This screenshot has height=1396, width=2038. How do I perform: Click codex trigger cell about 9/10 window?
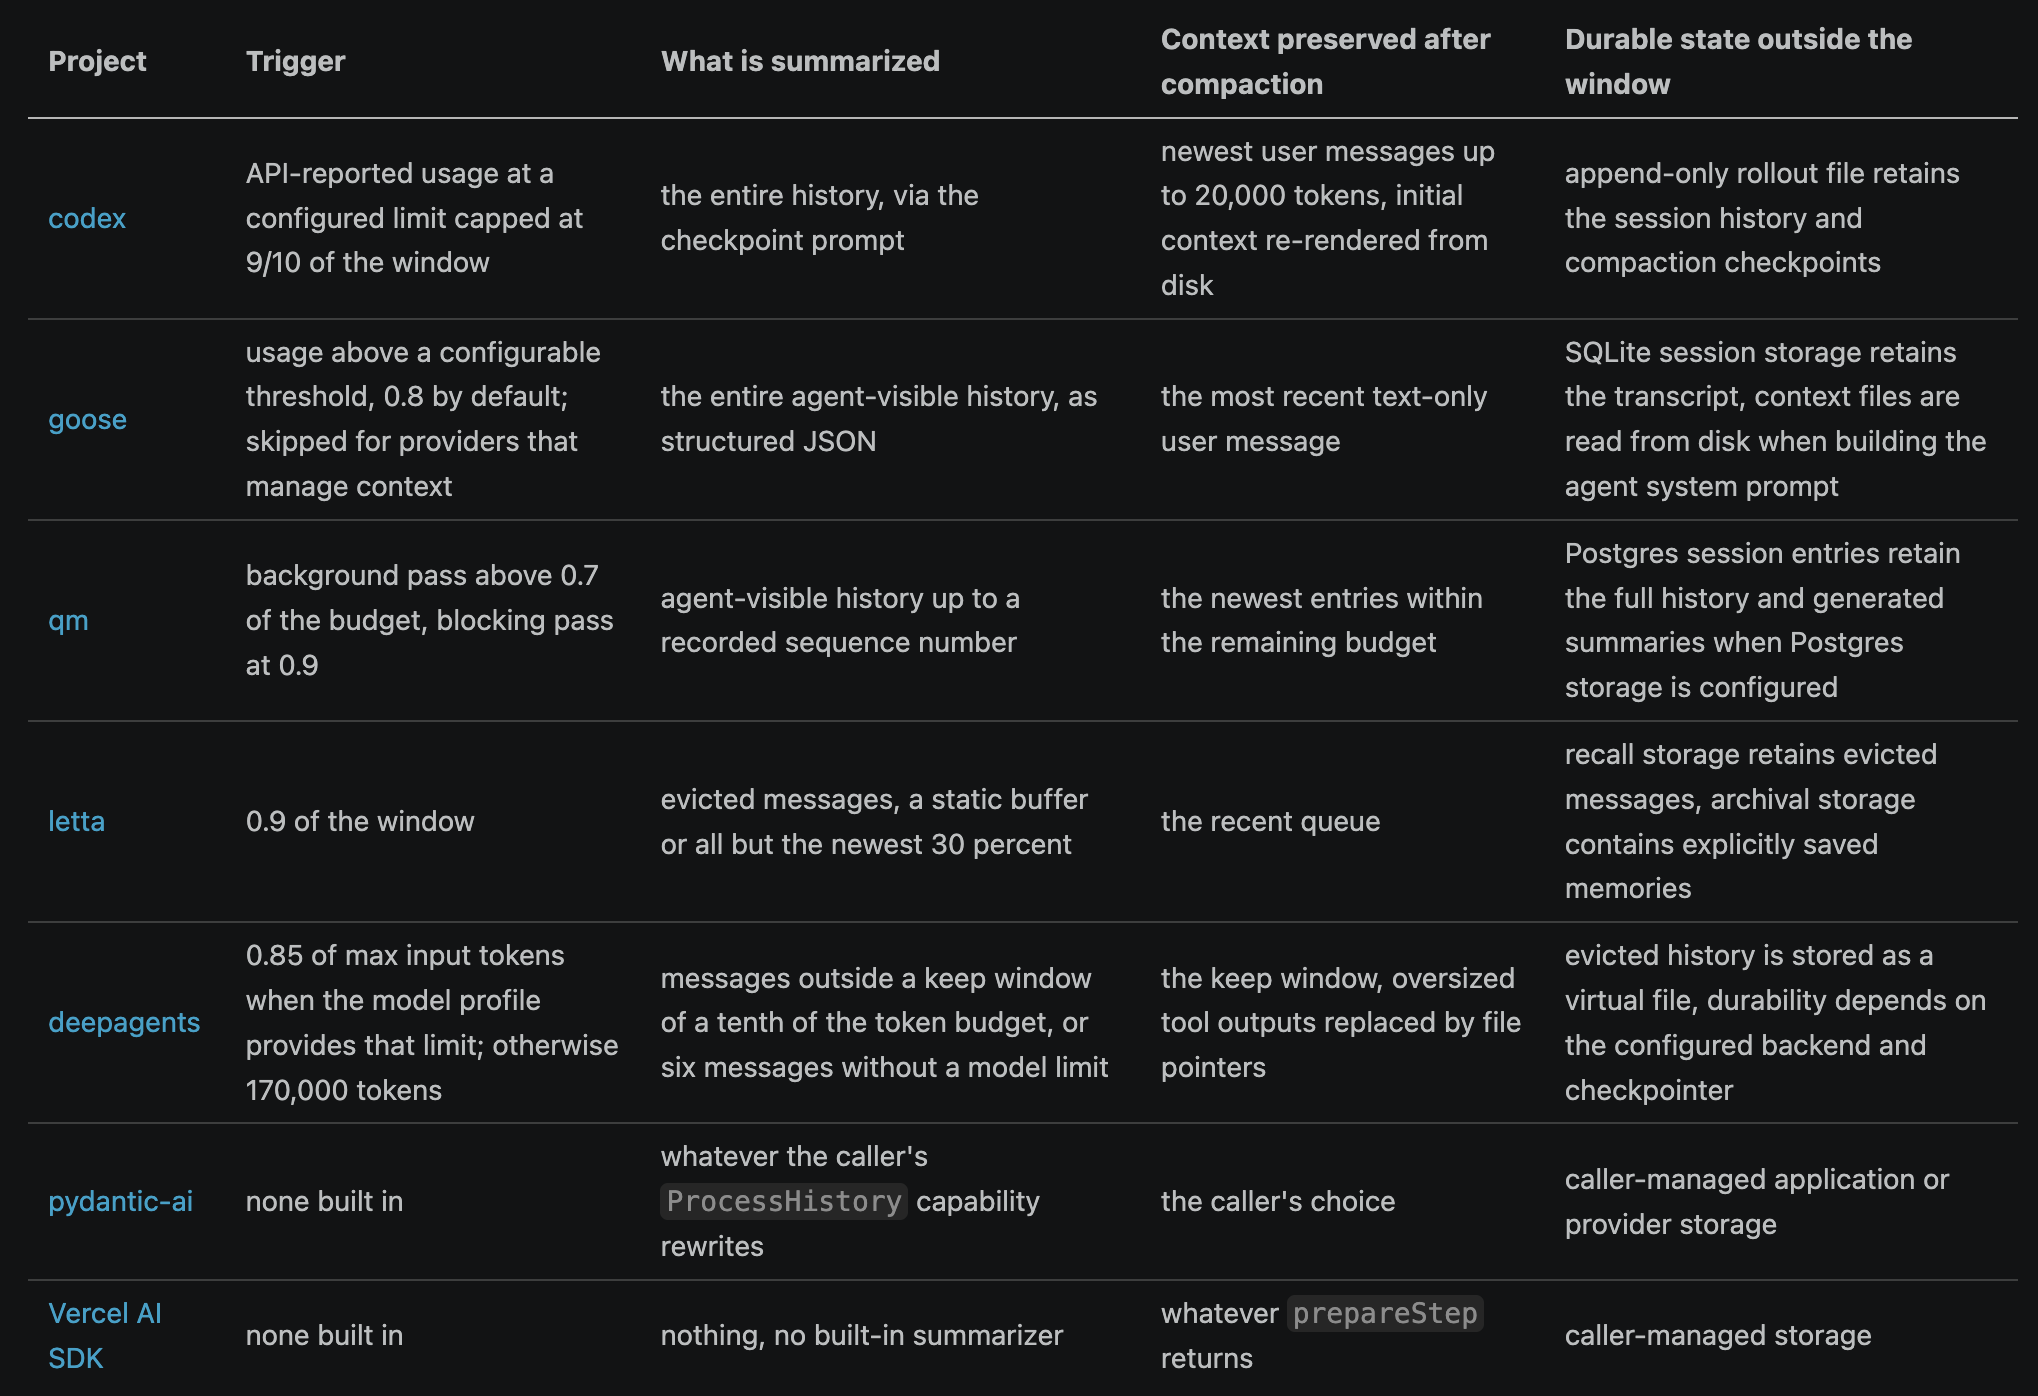[x=414, y=218]
